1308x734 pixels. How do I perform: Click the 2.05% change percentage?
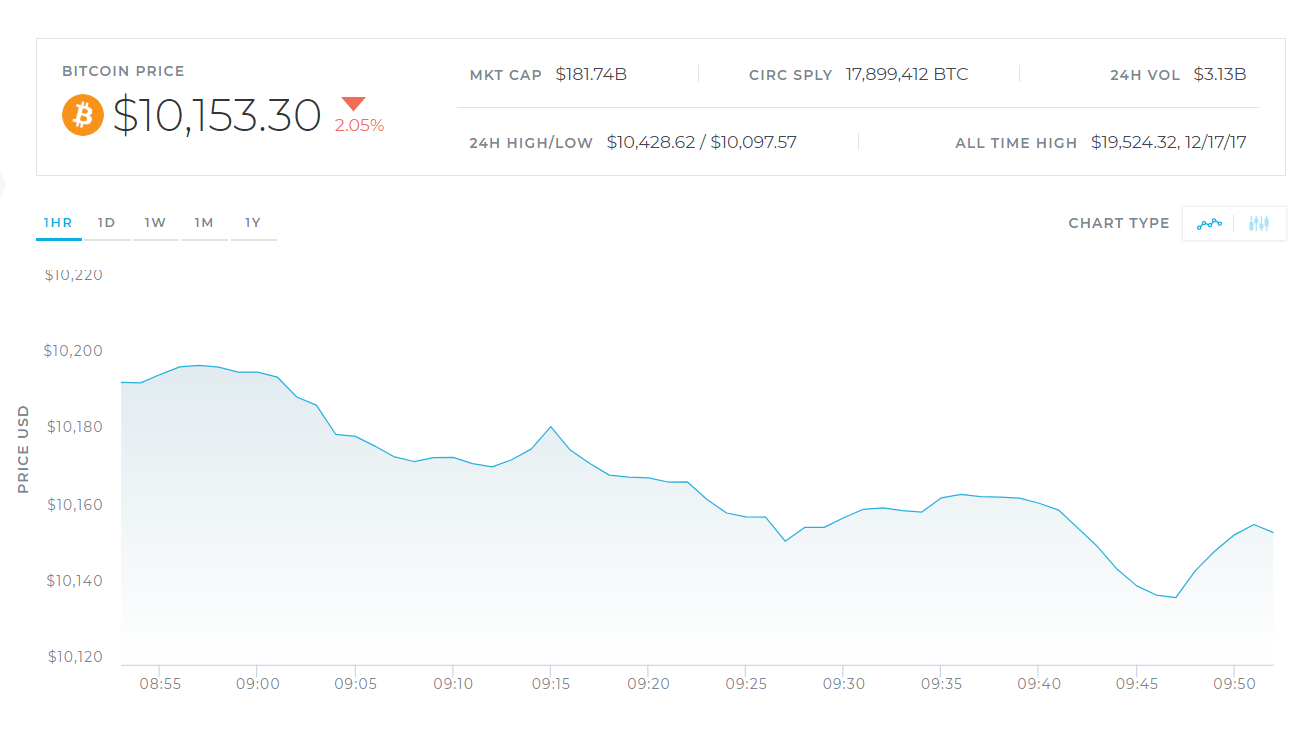(359, 126)
